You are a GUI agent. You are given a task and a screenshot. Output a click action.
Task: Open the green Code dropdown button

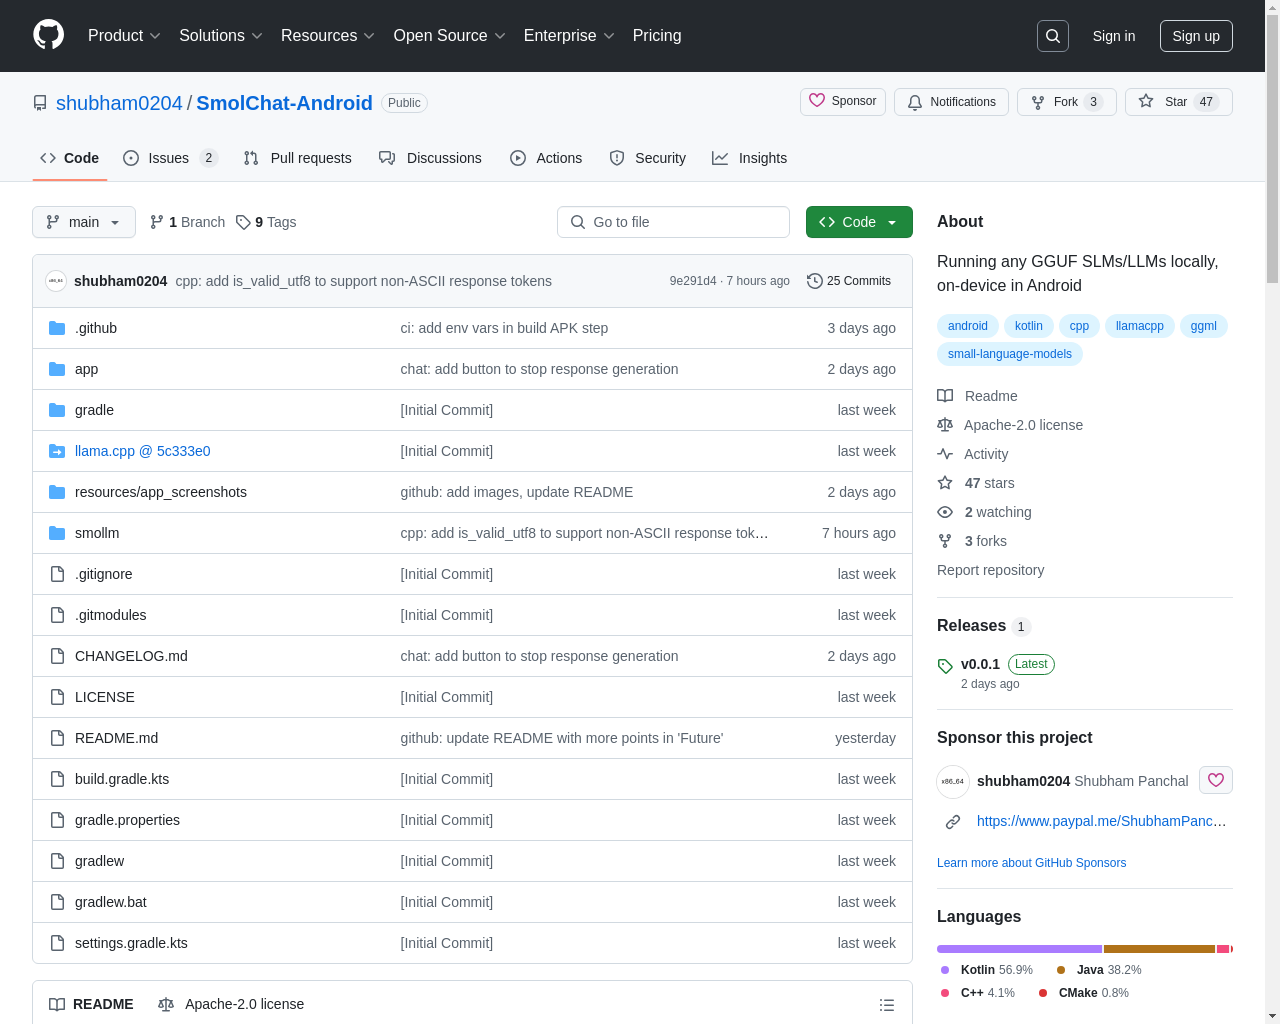(859, 222)
